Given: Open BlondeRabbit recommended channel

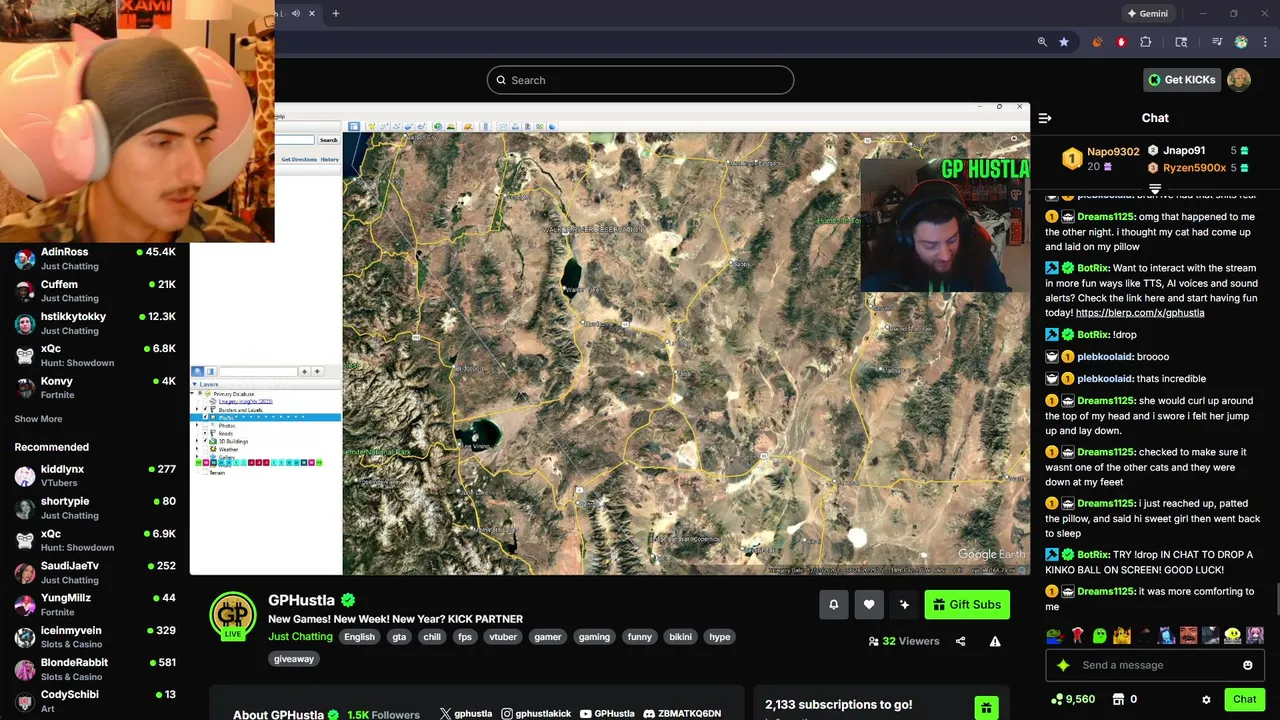Looking at the screenshot, I should tap(95, 669).
